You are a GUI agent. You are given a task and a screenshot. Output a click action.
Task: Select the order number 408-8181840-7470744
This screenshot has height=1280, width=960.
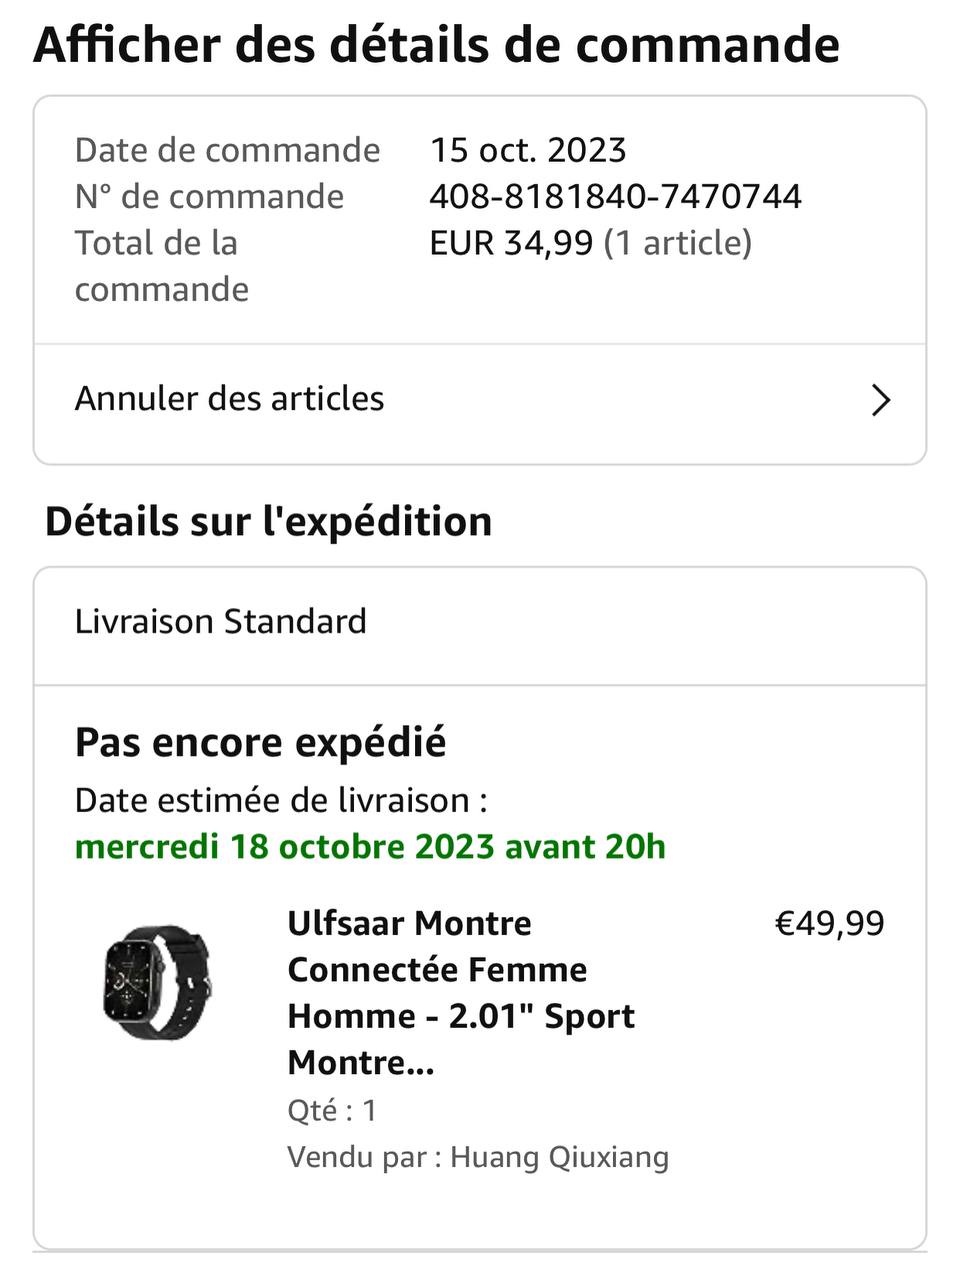[615, 196]
